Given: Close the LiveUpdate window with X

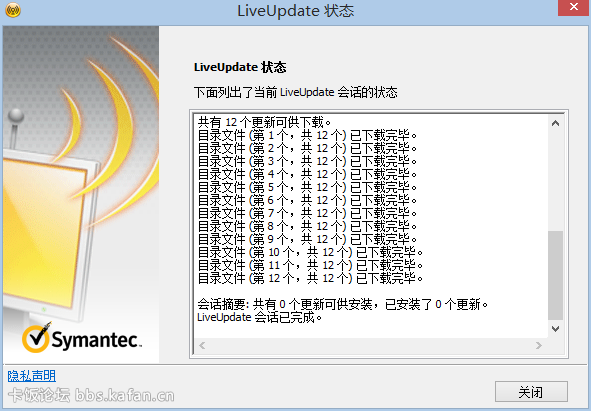Looking at the screenshot, I should click(x=574, y=7).
